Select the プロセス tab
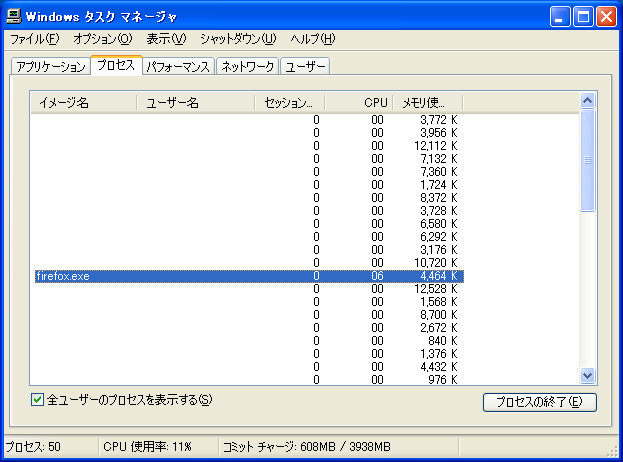Viewport: 623px width, 462px height. [x=116, y=65]
